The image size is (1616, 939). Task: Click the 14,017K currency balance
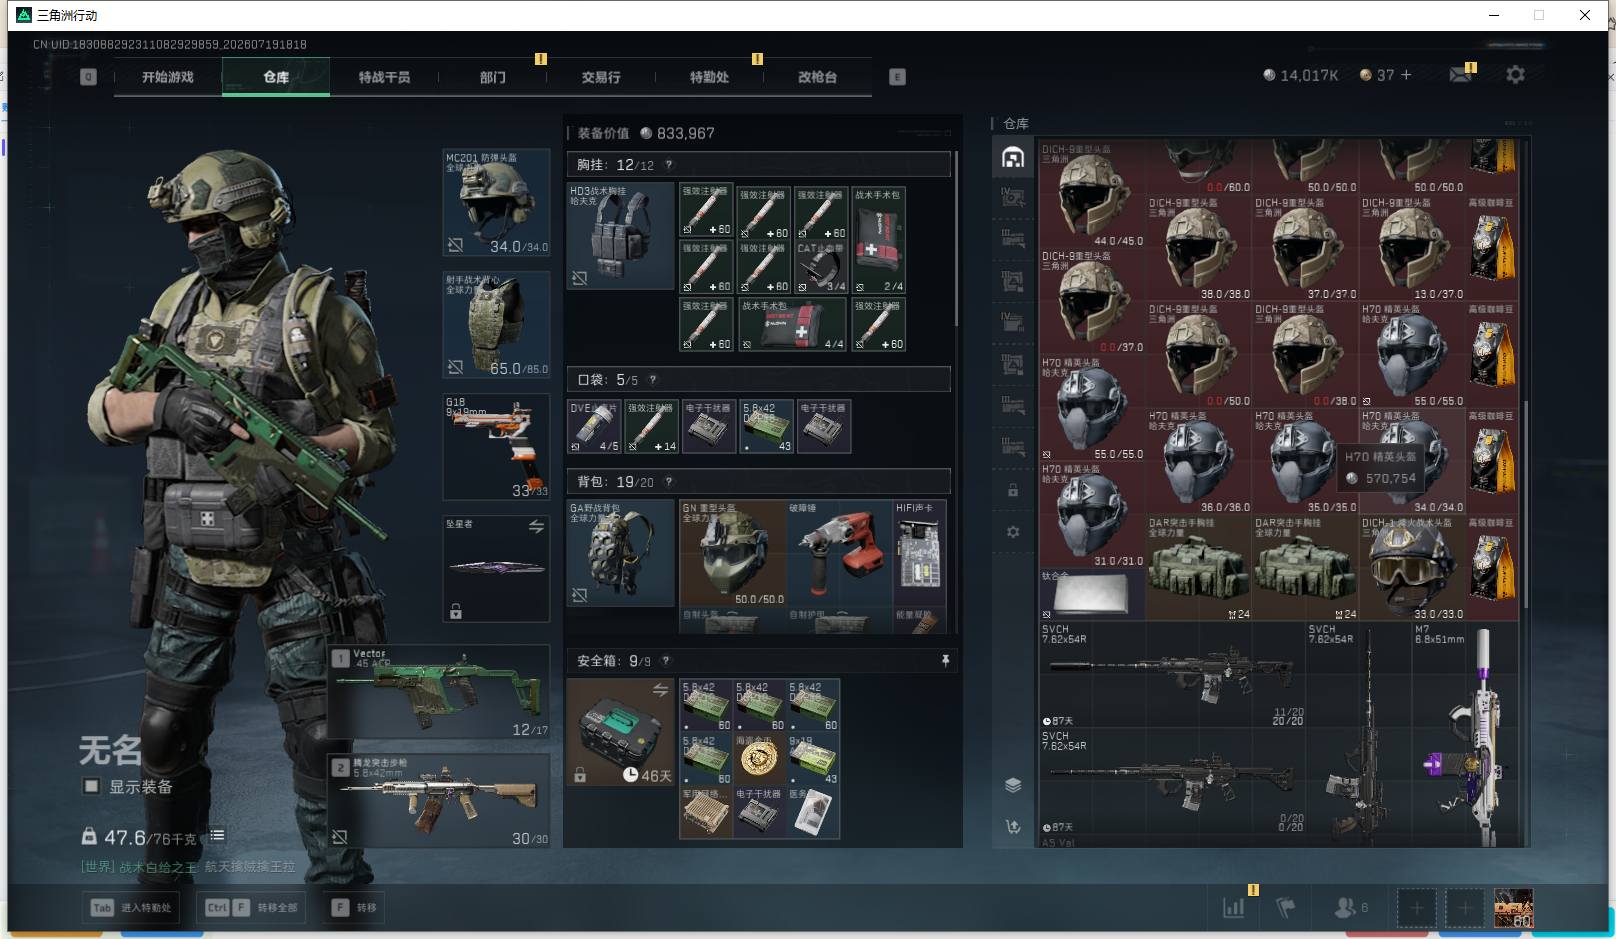[1300, 75]
